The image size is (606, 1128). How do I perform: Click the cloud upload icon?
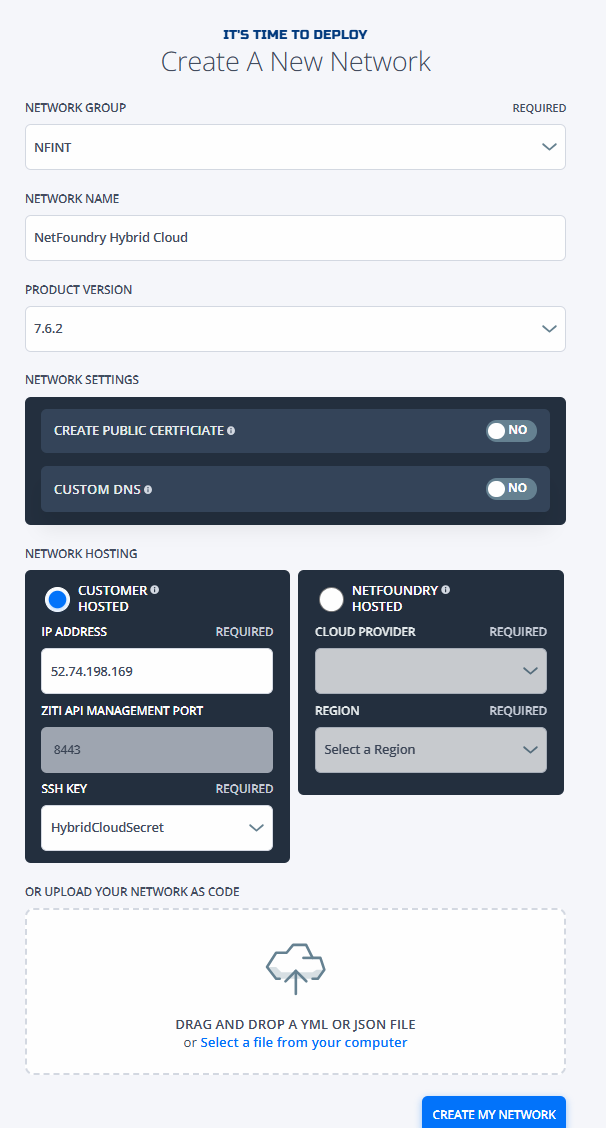tap(296, 968)
